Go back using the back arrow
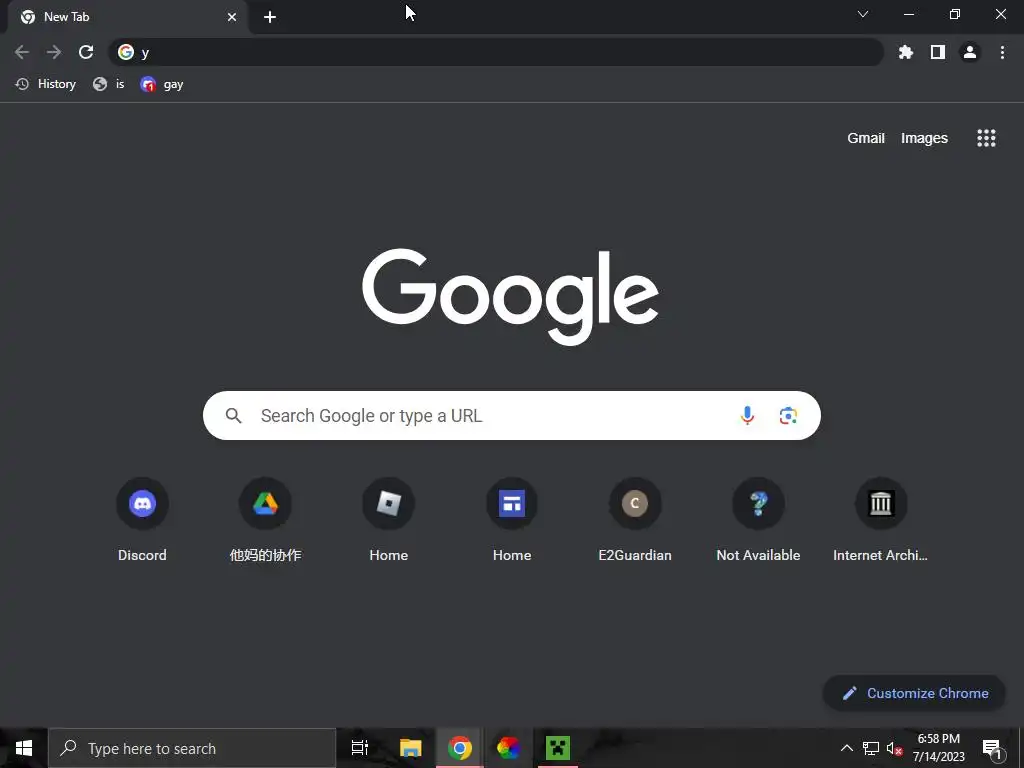This screenshot has height=768, width=1024. tap(22, 52)
